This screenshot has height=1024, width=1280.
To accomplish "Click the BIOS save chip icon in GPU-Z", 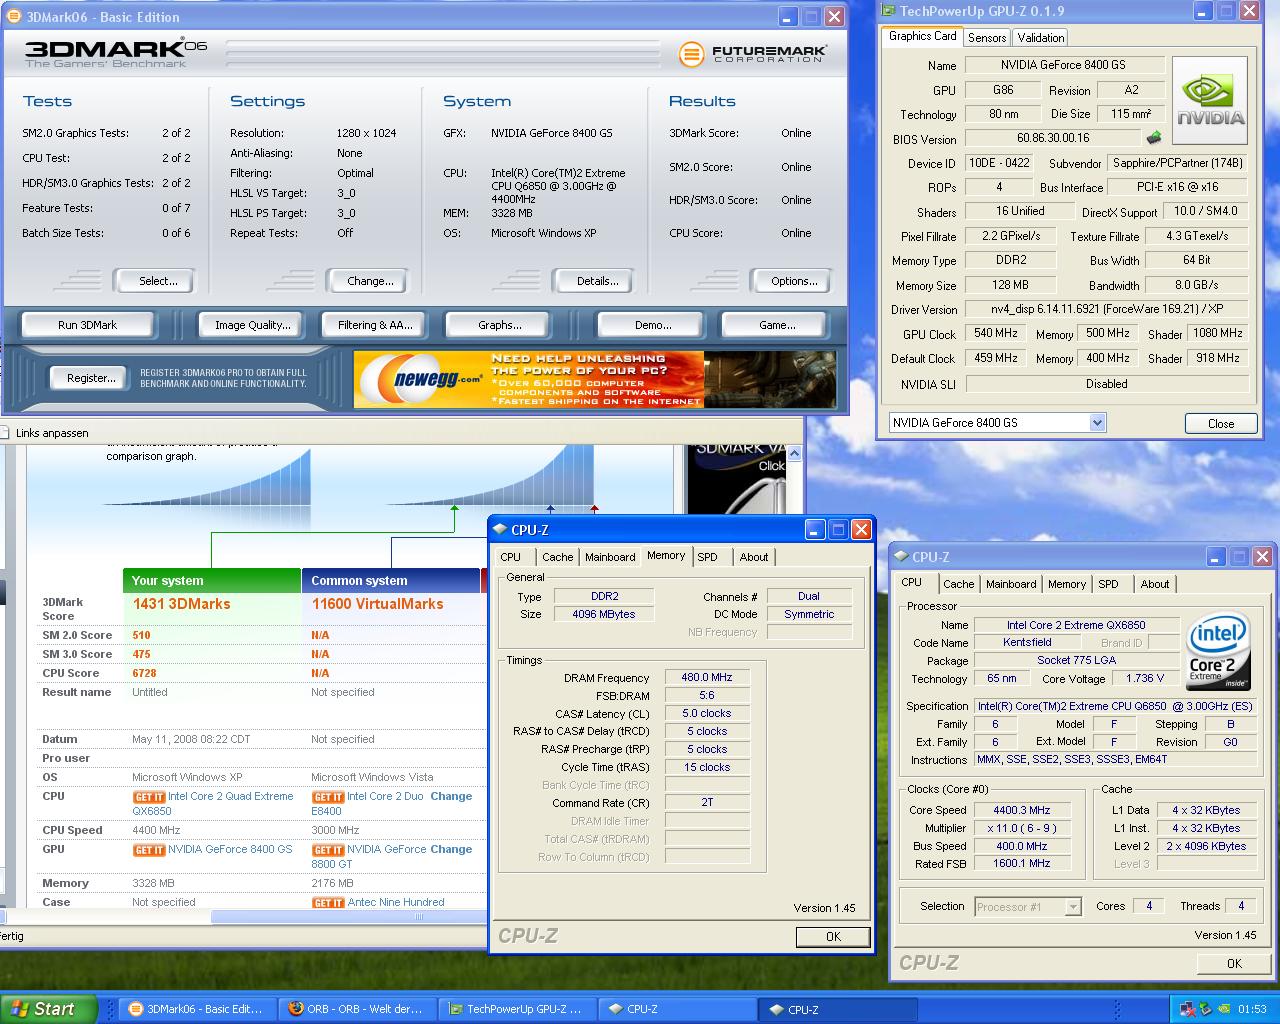I will pos(1154,138).
